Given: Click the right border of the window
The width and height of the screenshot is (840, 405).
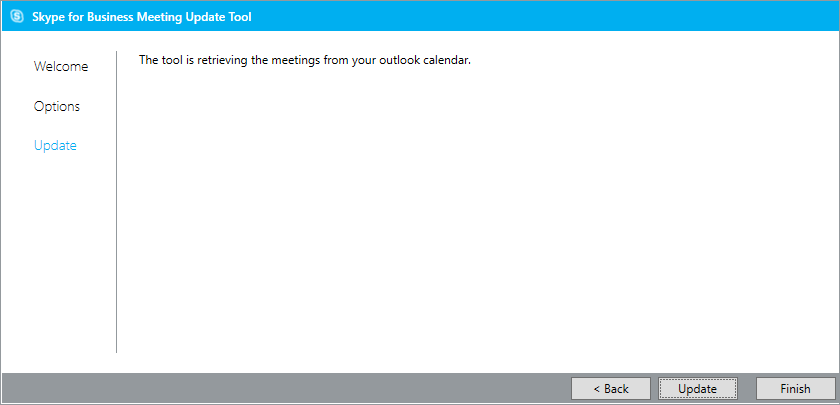Looking at the screenshot, I should (x=838, y=200).
